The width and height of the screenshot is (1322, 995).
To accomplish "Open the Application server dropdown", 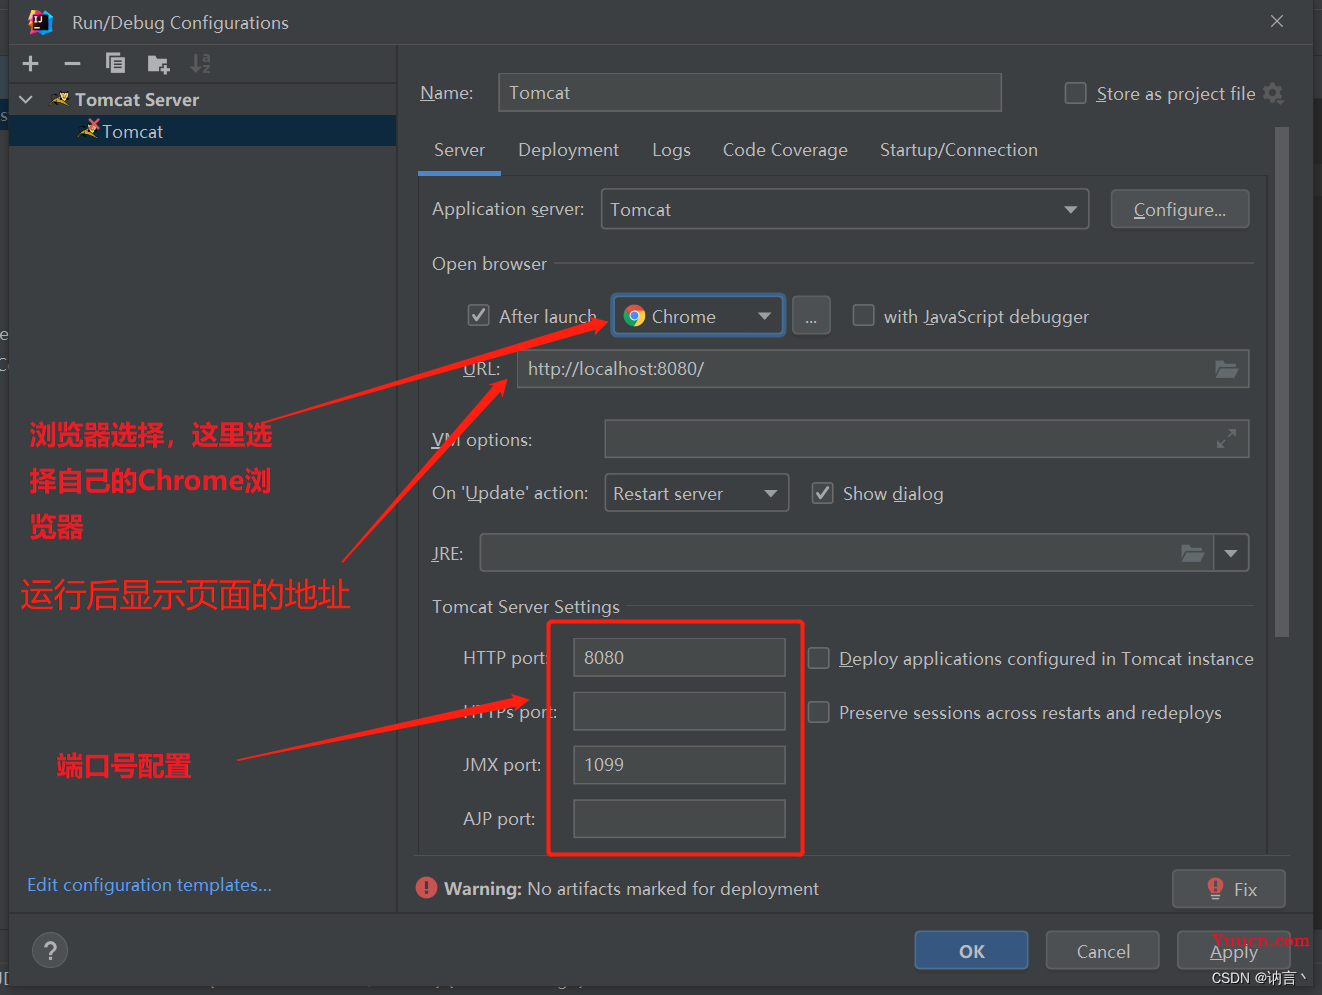I will [x=845, y=209].
